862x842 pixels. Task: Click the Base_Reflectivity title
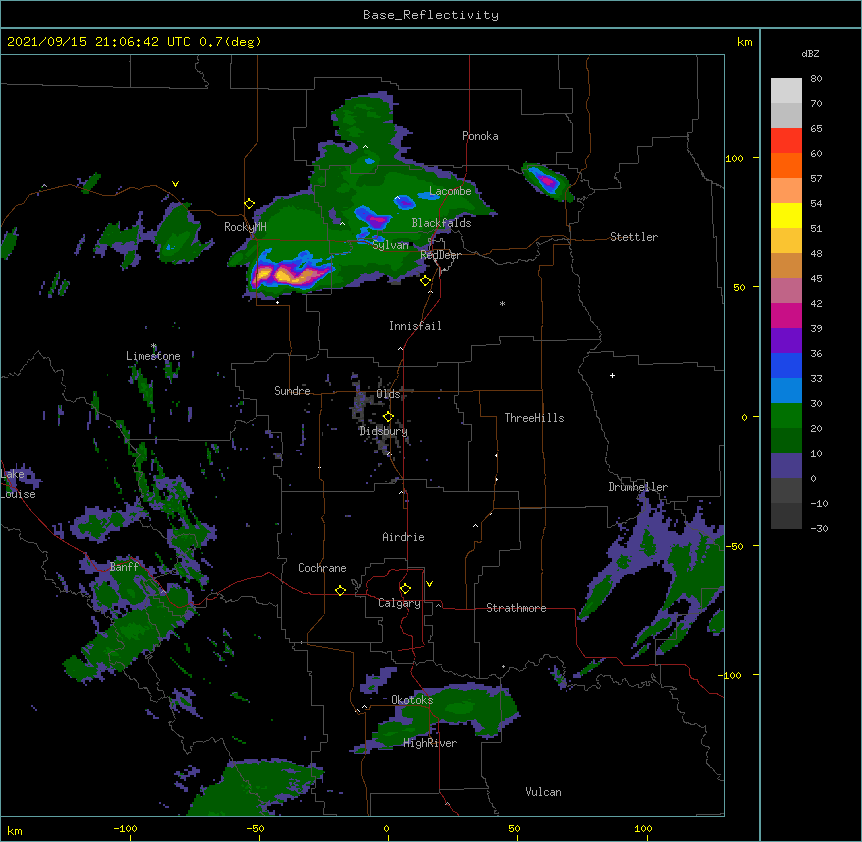point(431,15)
